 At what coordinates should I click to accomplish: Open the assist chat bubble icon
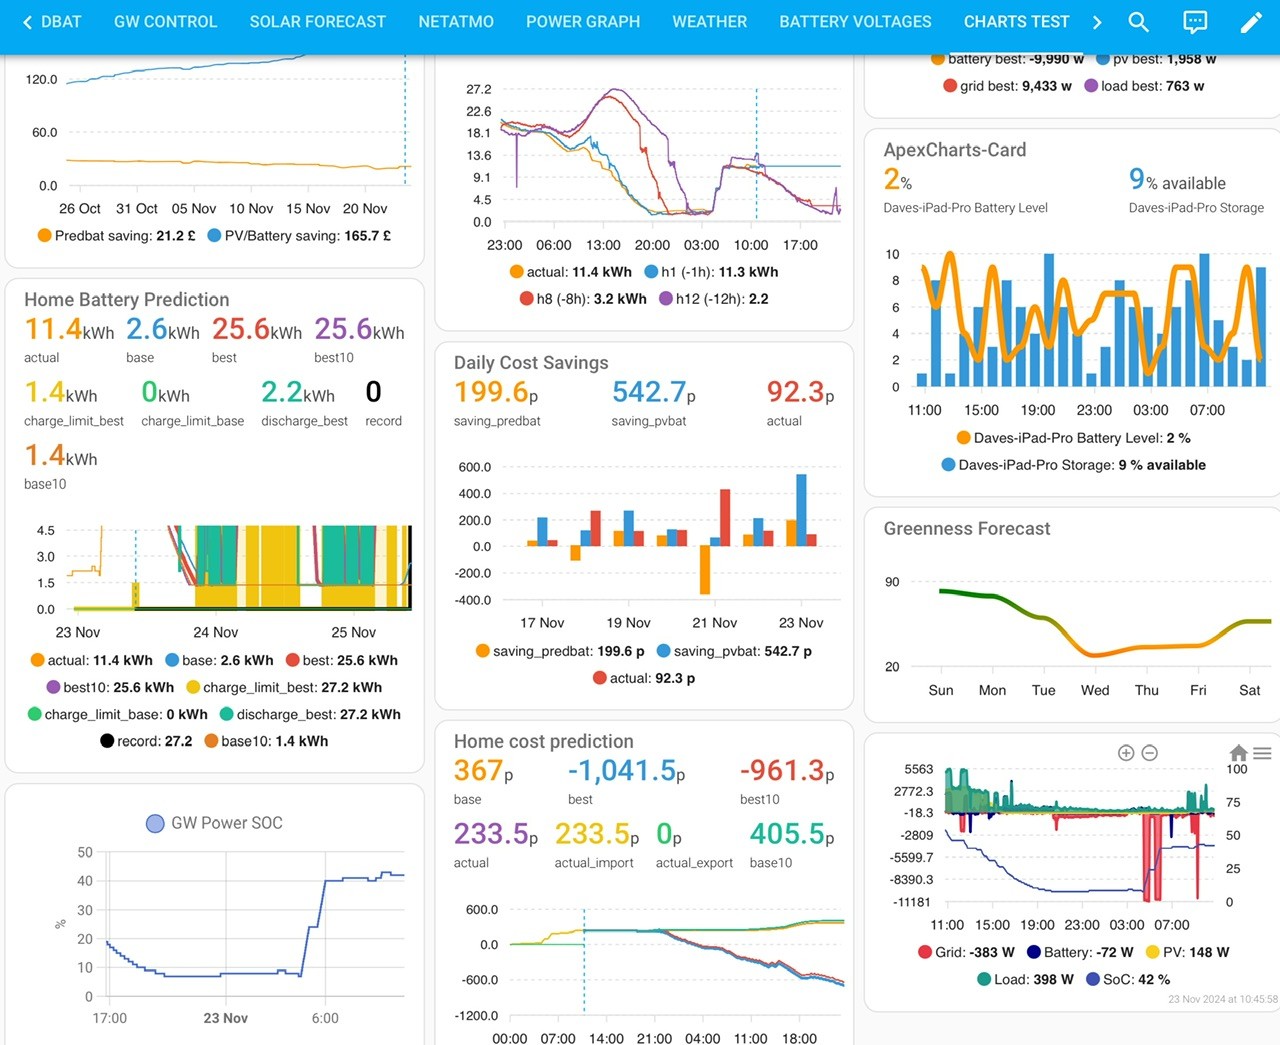(1195, 22)
